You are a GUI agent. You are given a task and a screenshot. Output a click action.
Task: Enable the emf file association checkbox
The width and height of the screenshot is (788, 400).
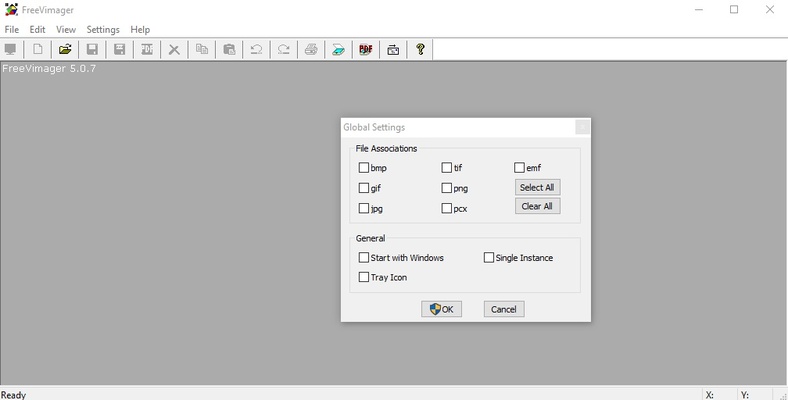click(520, 167)
